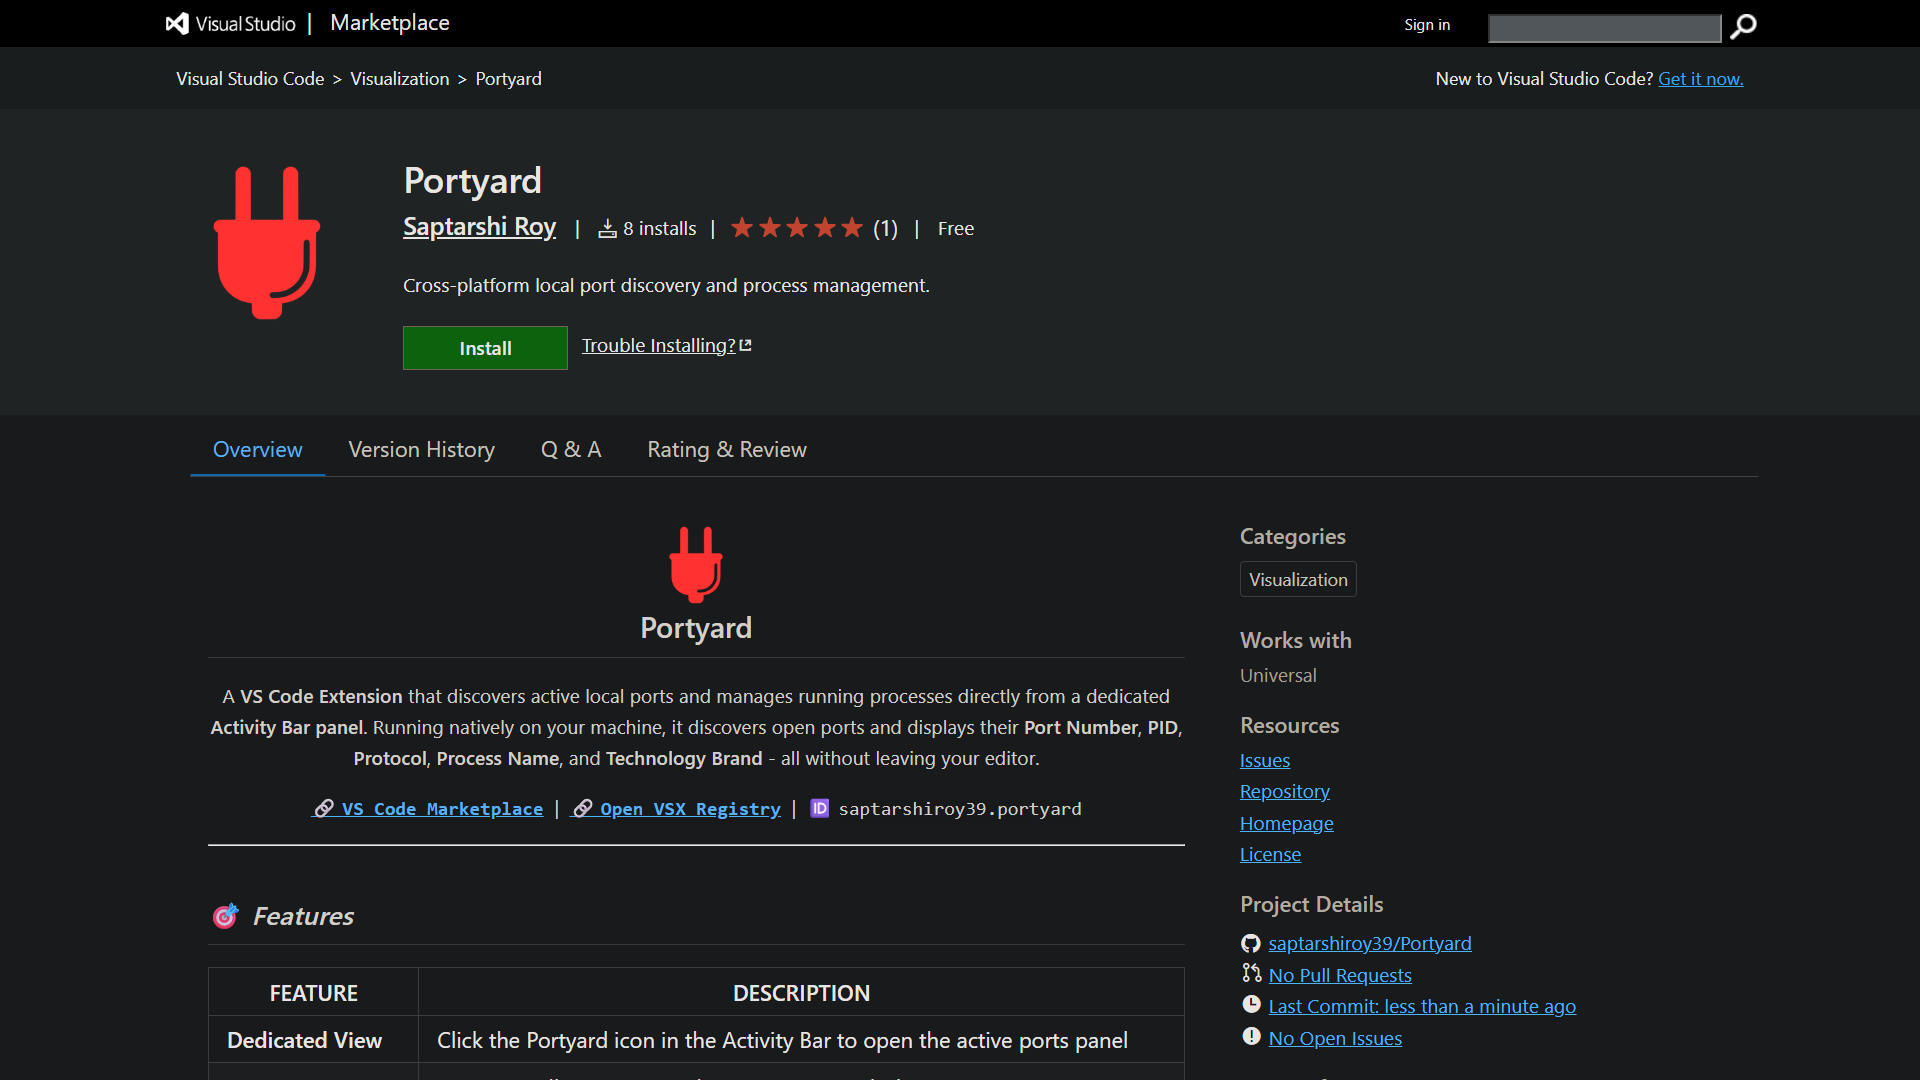Open the License resource link
Viewport: 1920px width, 1080px height.
point(1270,855)
